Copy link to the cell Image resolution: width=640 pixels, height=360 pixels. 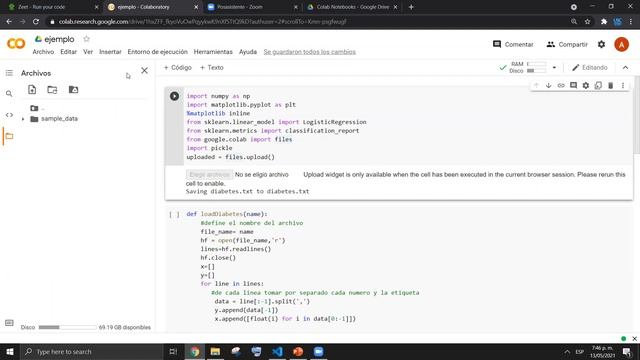click(x=561, y=85)
